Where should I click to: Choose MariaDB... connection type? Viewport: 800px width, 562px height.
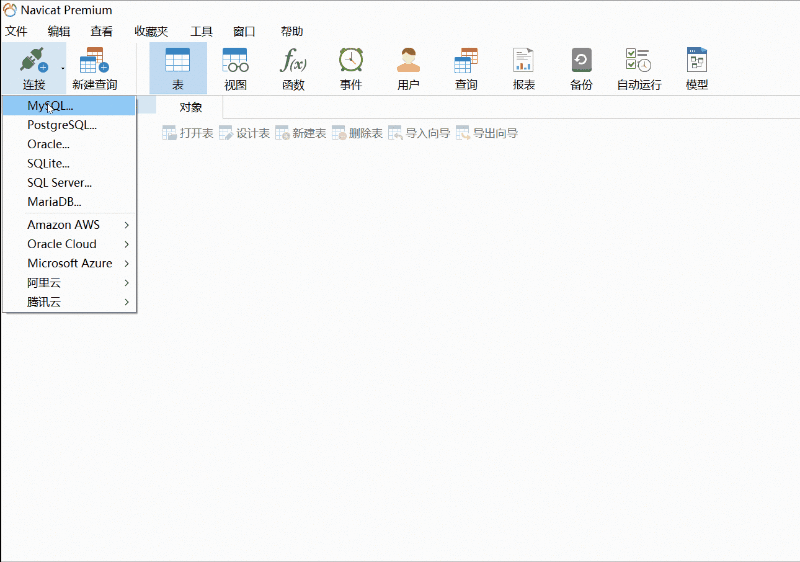[69, 202]
